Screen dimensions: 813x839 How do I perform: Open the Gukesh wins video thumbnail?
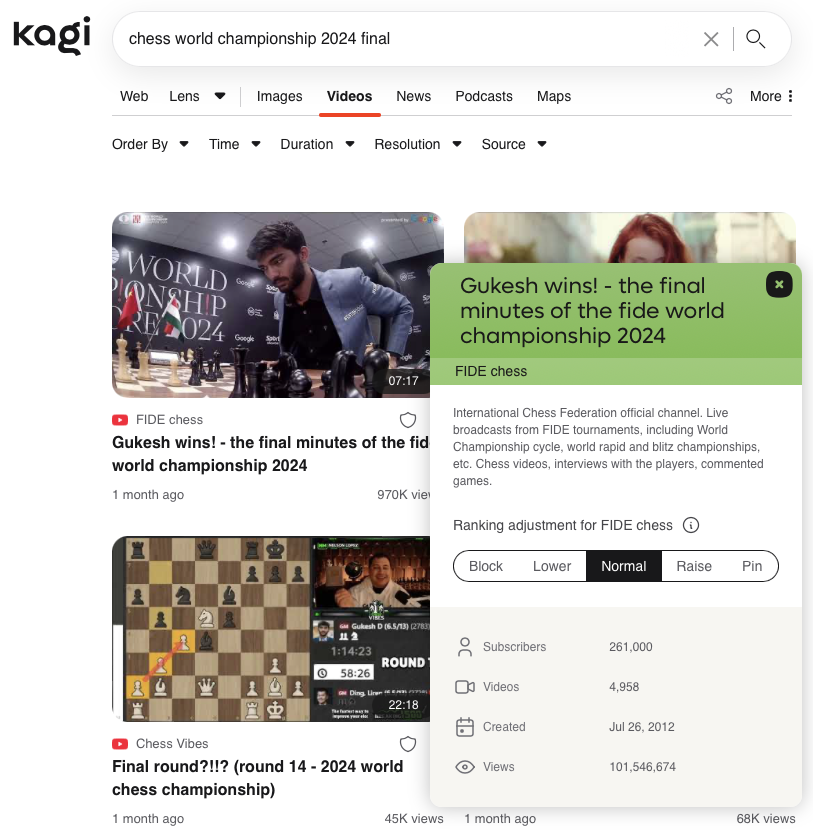[x=271, y=305]
